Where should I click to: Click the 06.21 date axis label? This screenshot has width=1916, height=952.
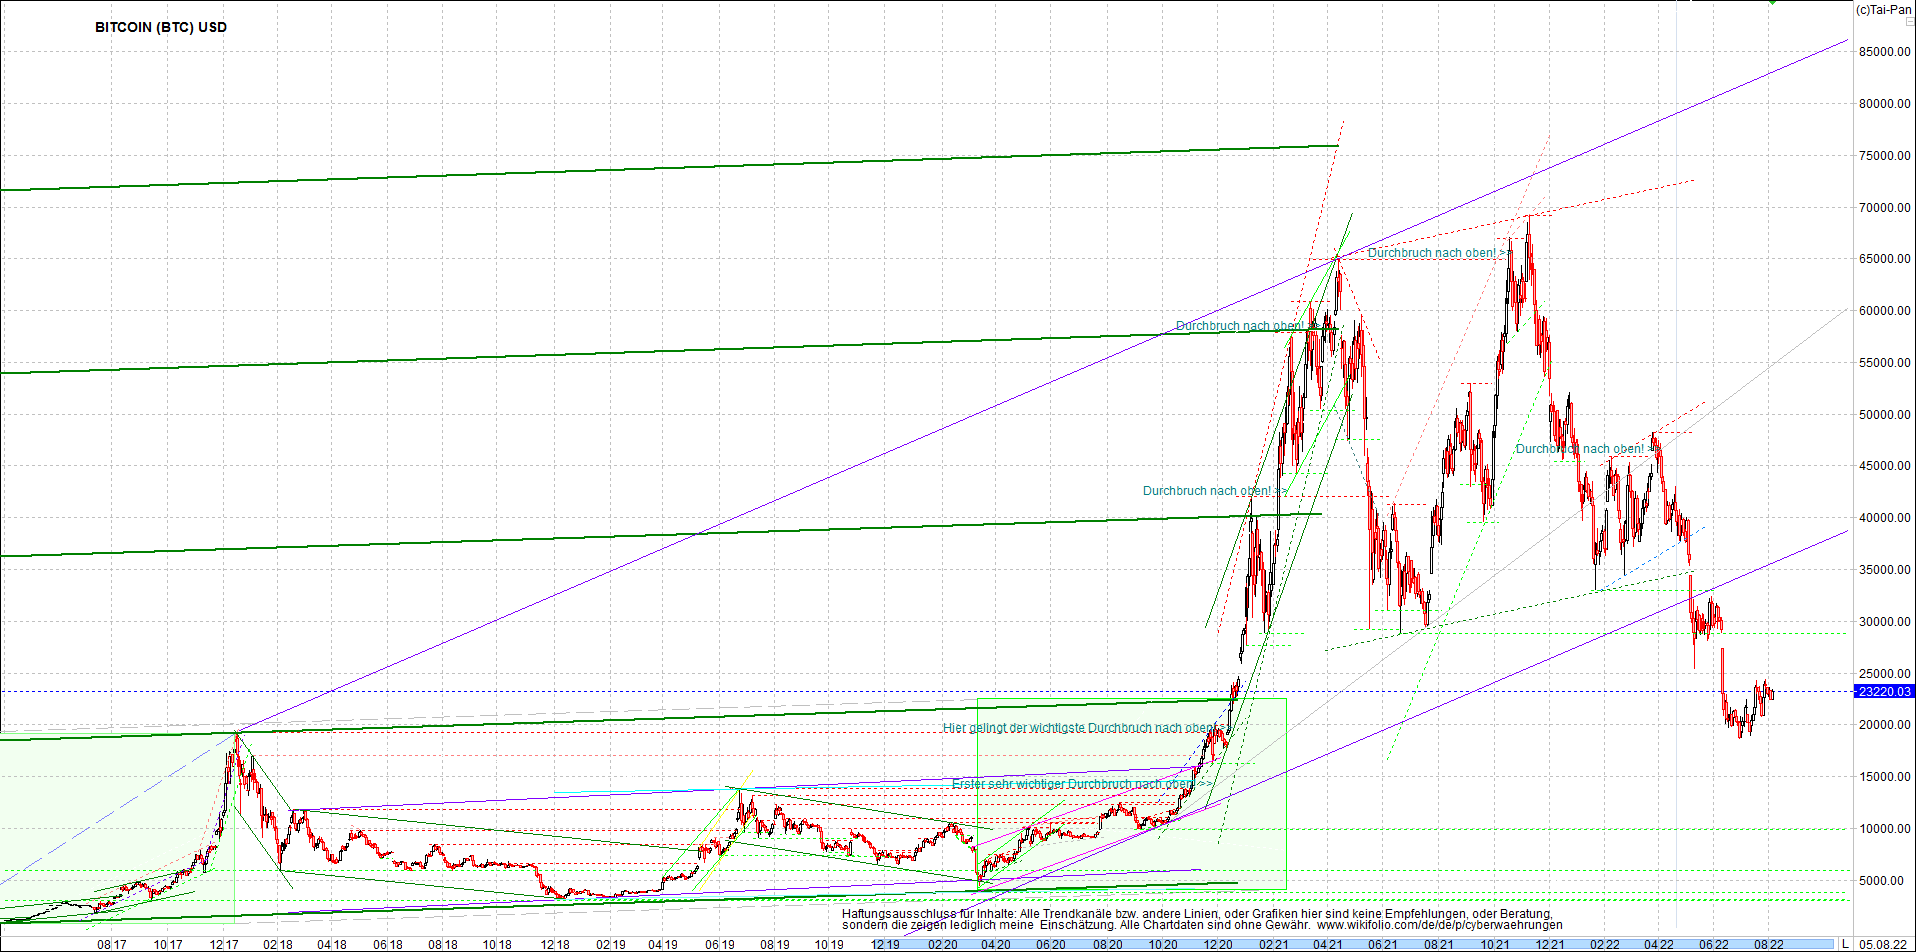tap(1383, 944)
